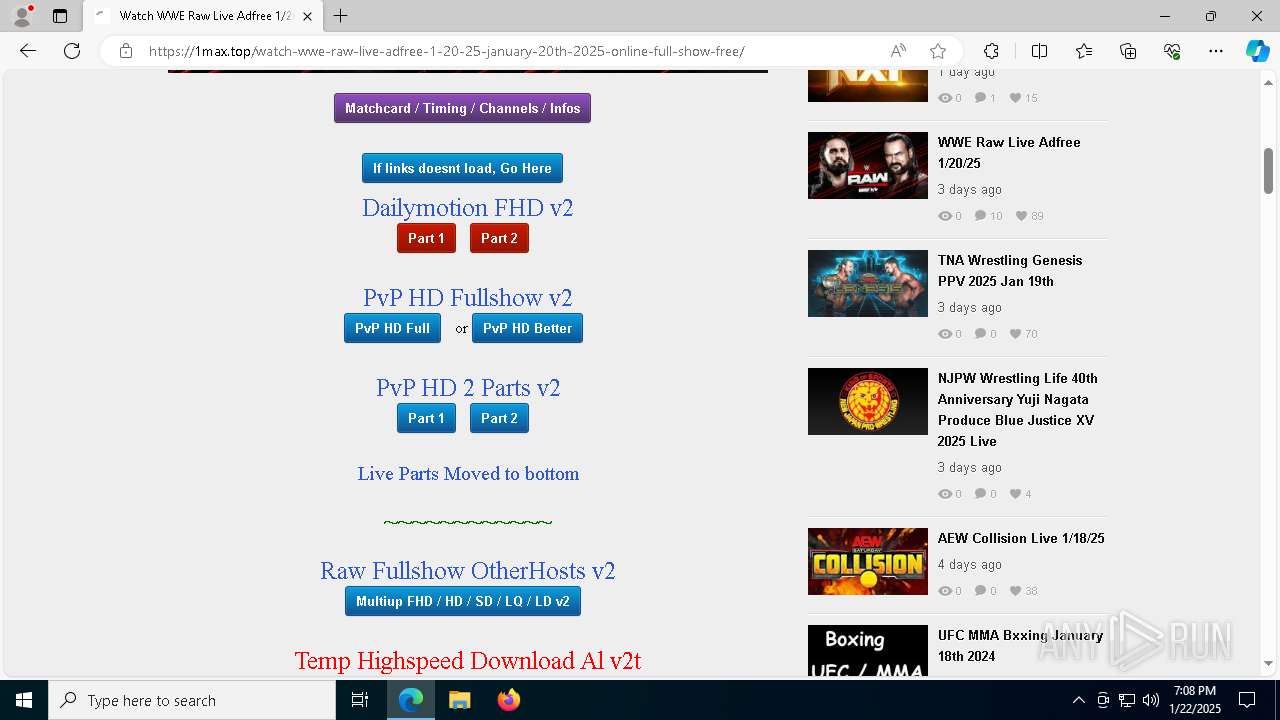Click Live Parts Moved to bottom text
1280x720 pixels.
[468, 474]
